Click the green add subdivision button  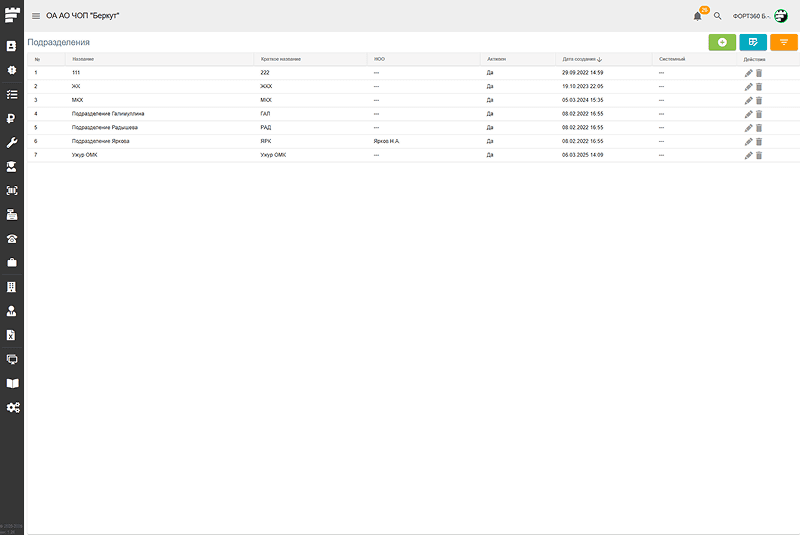[x=722, y=42]
